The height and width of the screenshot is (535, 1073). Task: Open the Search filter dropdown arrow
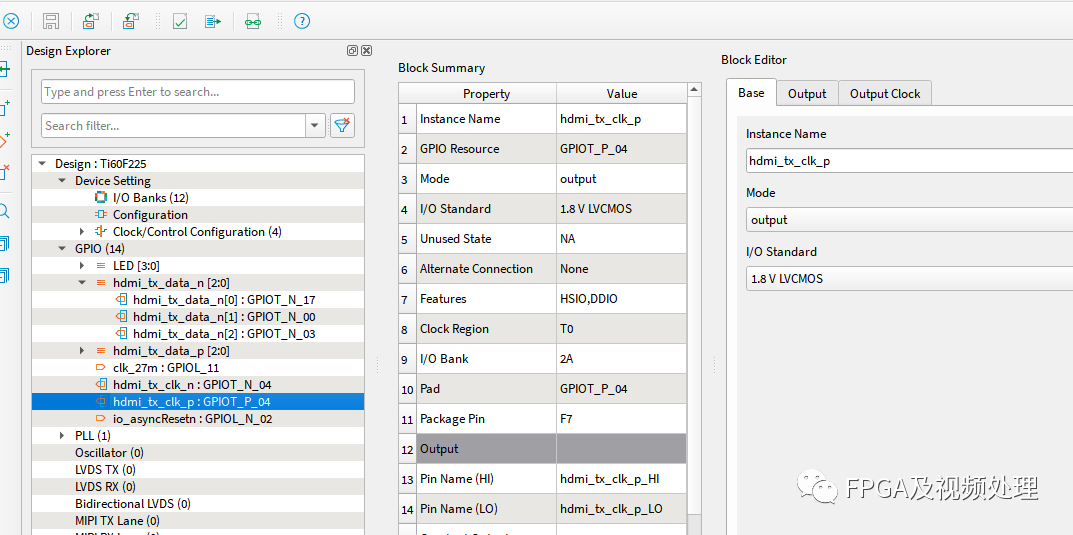pos(316,126)
